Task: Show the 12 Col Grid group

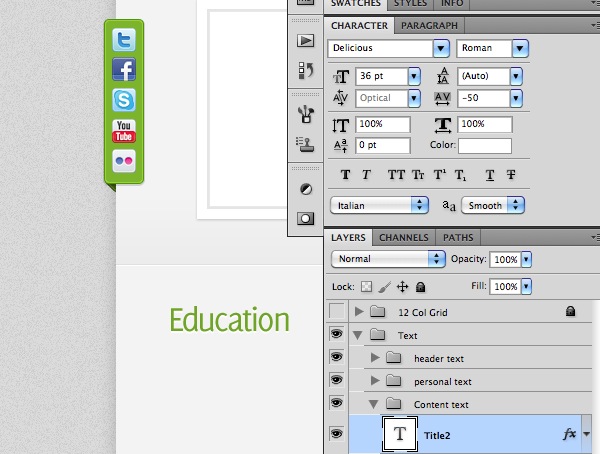Action: click(x=337, y=311)
